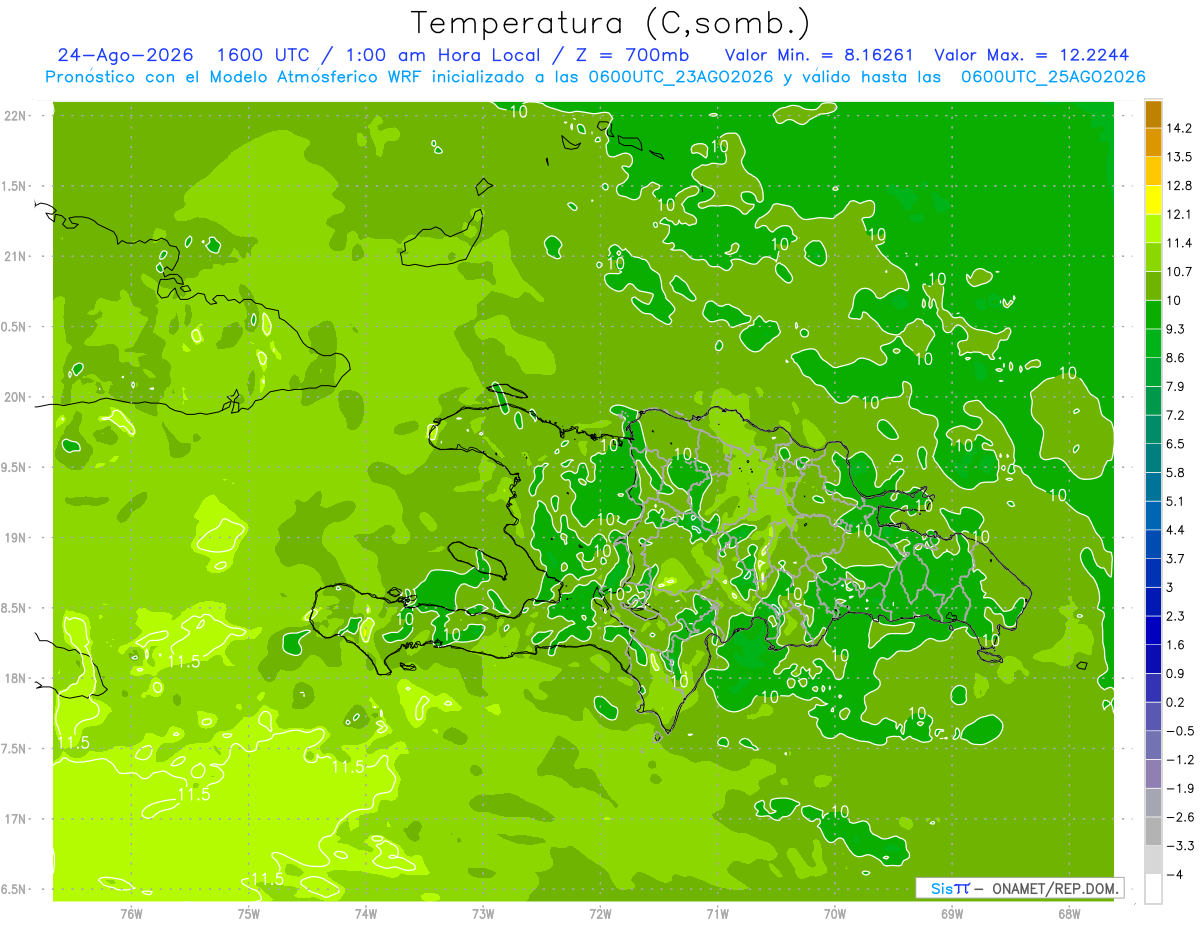Click the '71W' longitude axis label
Screen dimensions: 1200x927
pyautogui.click(x=717, y=913)
